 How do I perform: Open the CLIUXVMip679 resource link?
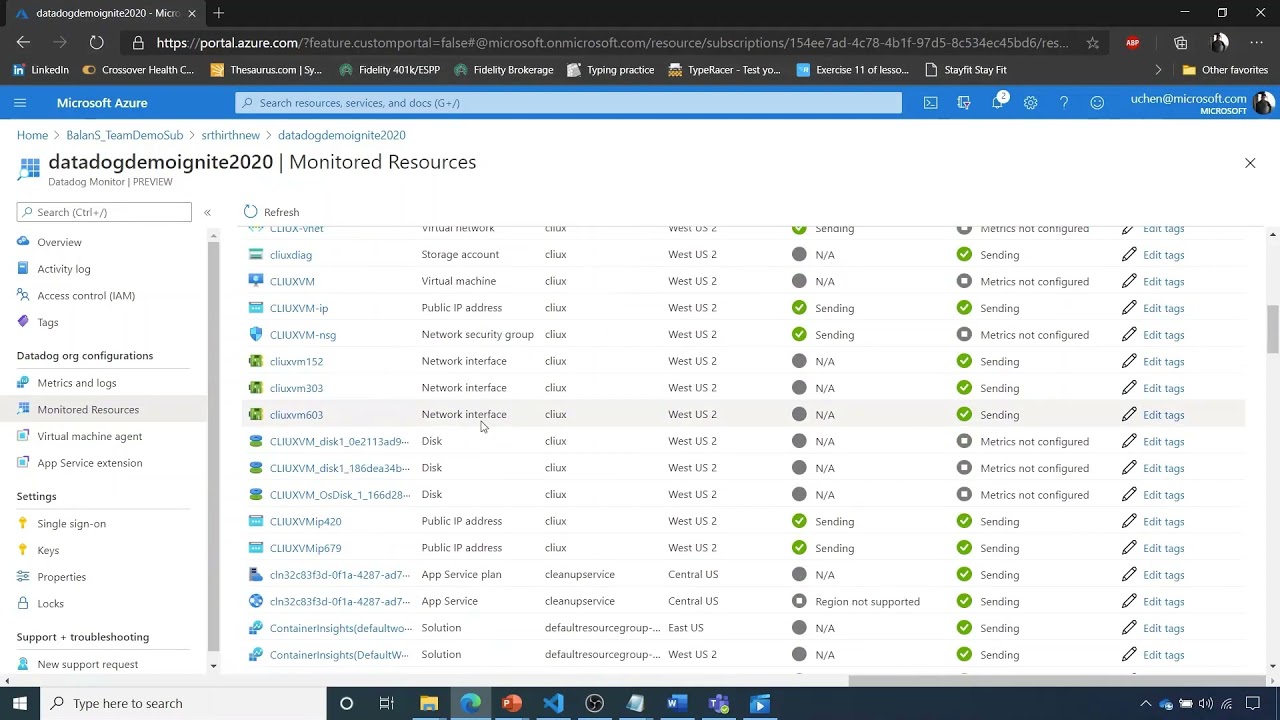point(305,548)
